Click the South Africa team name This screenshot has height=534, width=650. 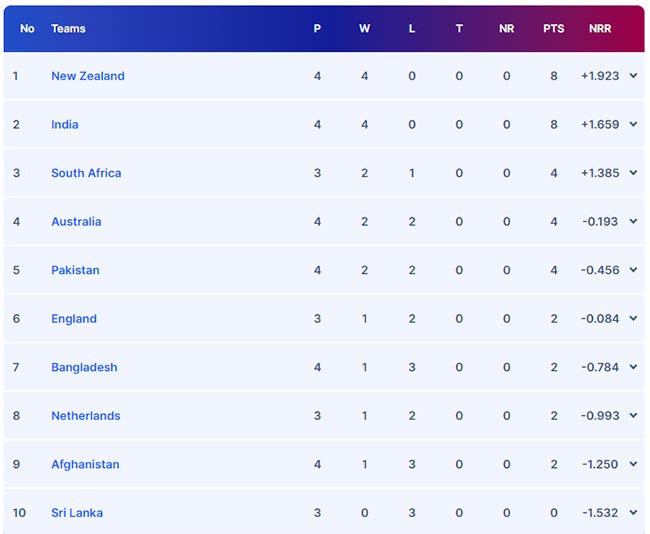(x=86, y=173)
